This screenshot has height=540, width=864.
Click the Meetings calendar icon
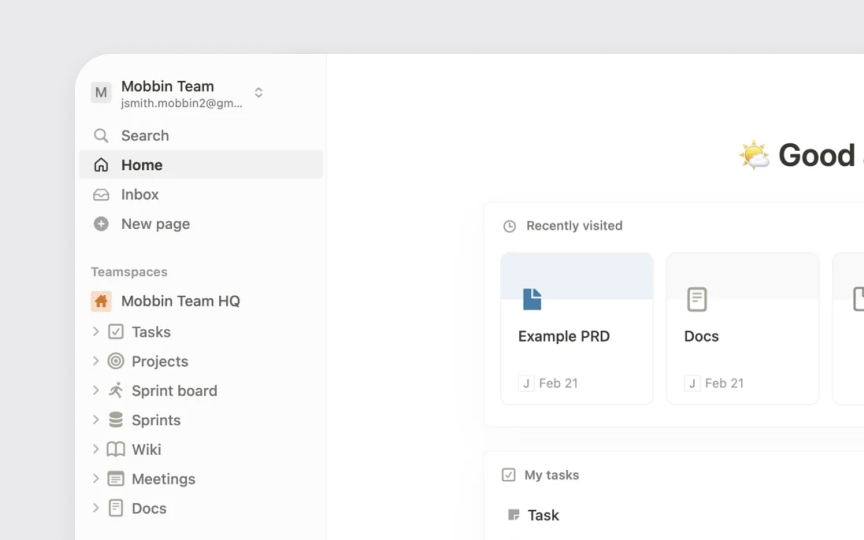point(116,479)
